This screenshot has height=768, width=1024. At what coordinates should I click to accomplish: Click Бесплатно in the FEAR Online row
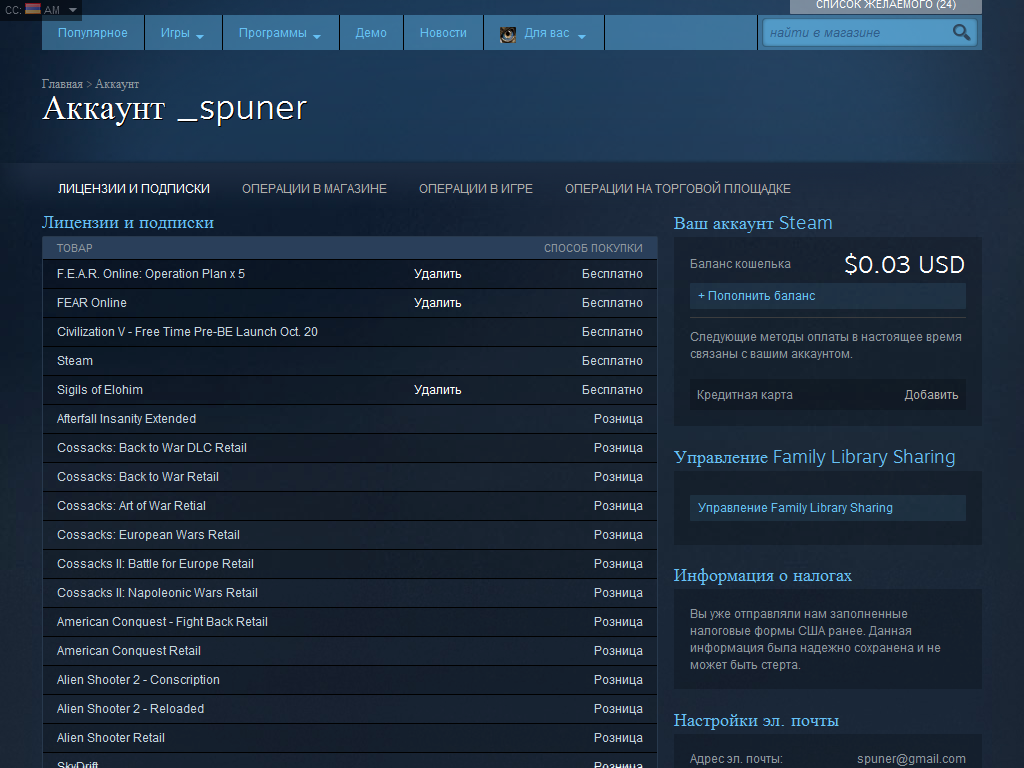click(x=612, y=302)
